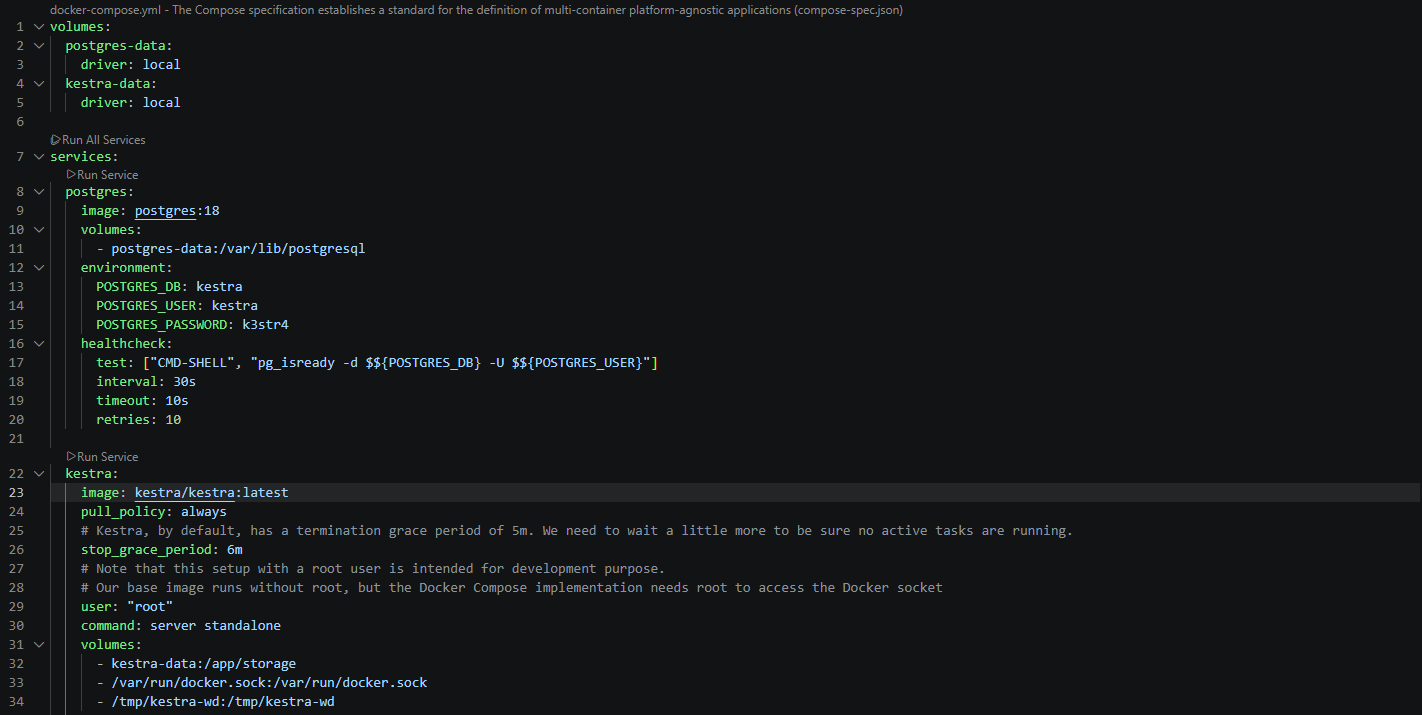1422x715 pixels.
Task: Click the 'kestra:' service key on line 22
Action: pyautogui.click(x=92, y=474)
